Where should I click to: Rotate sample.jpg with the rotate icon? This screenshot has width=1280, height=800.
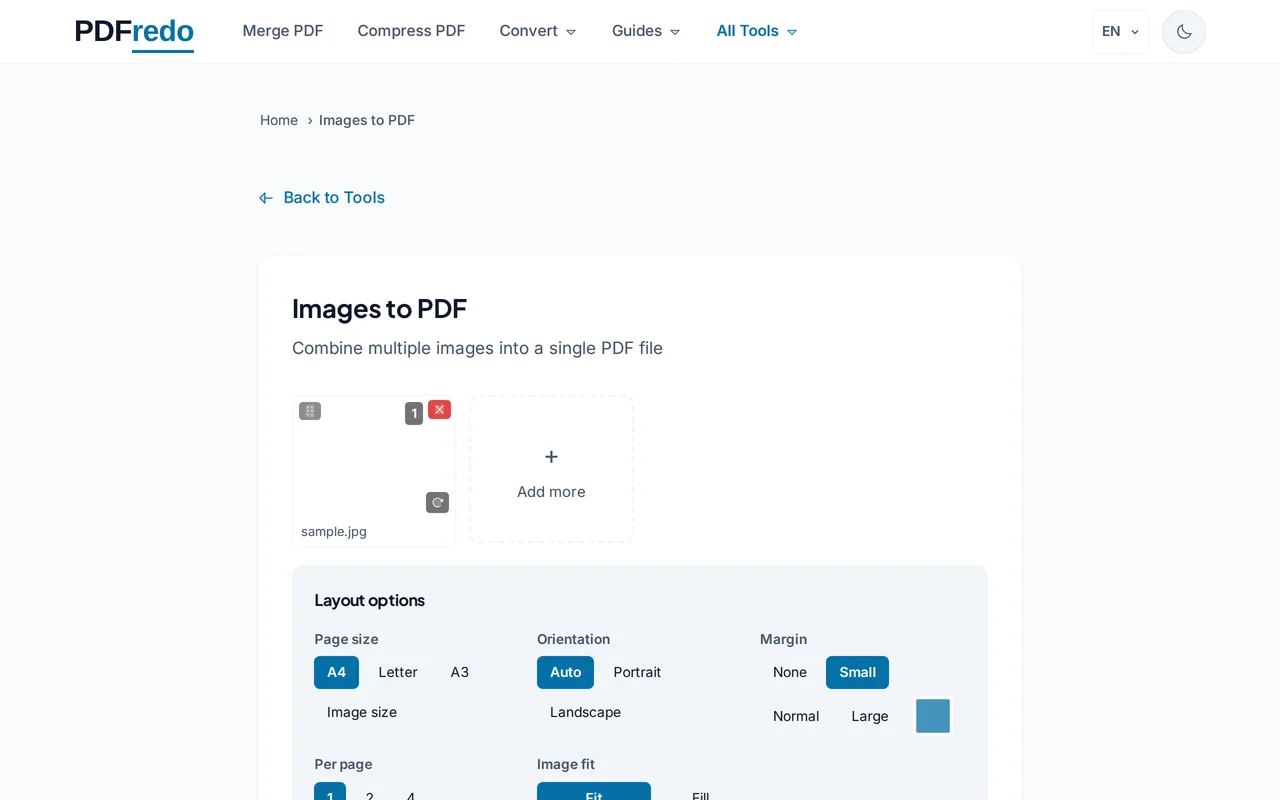[x=437, y=502]
